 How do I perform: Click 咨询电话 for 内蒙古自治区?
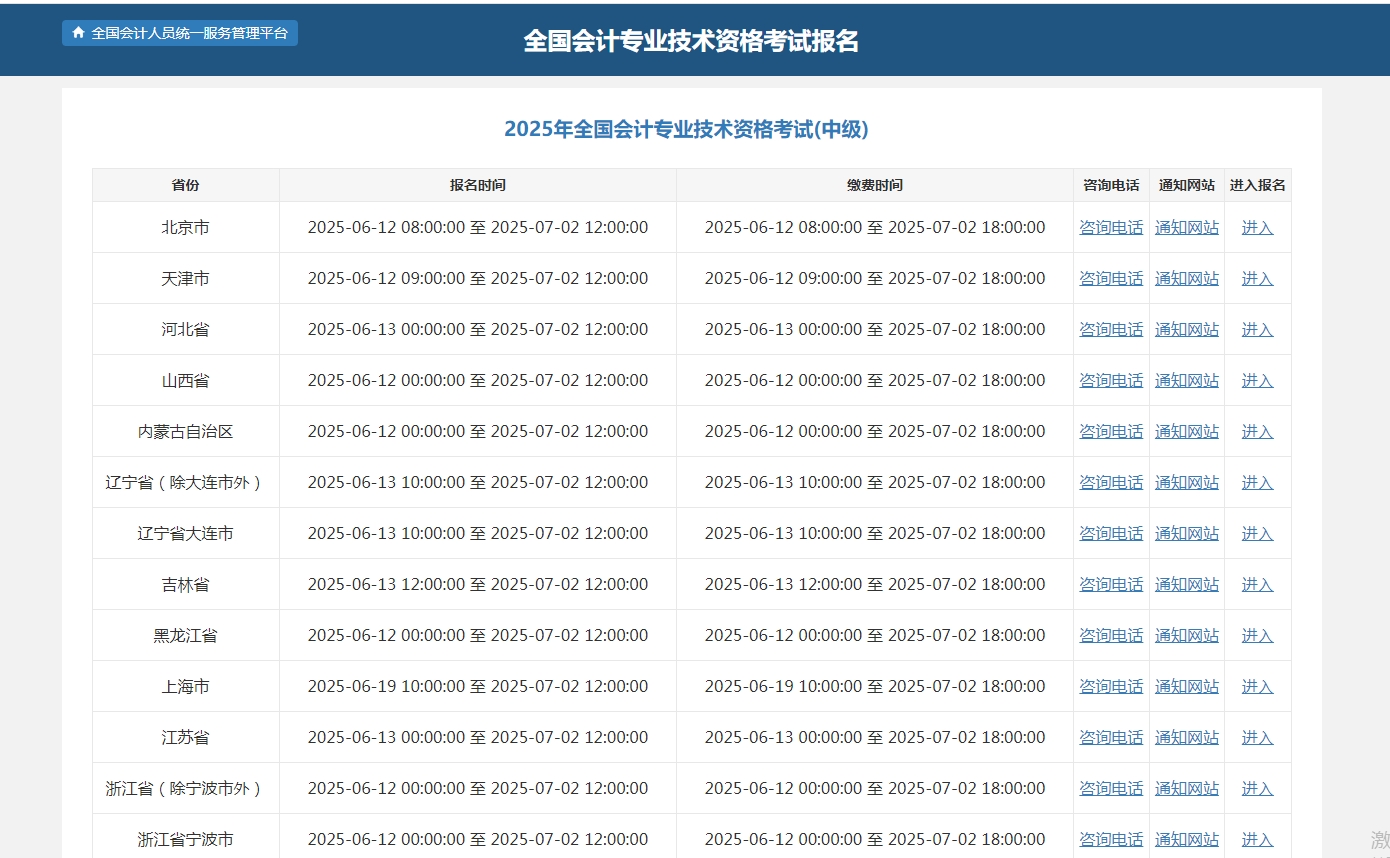pos(1111,431)
